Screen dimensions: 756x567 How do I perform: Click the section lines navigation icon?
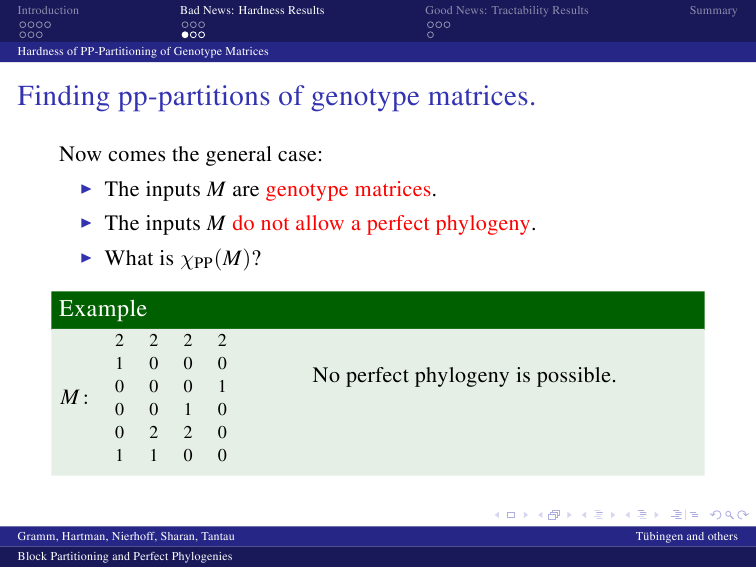[x=642, y=515]
